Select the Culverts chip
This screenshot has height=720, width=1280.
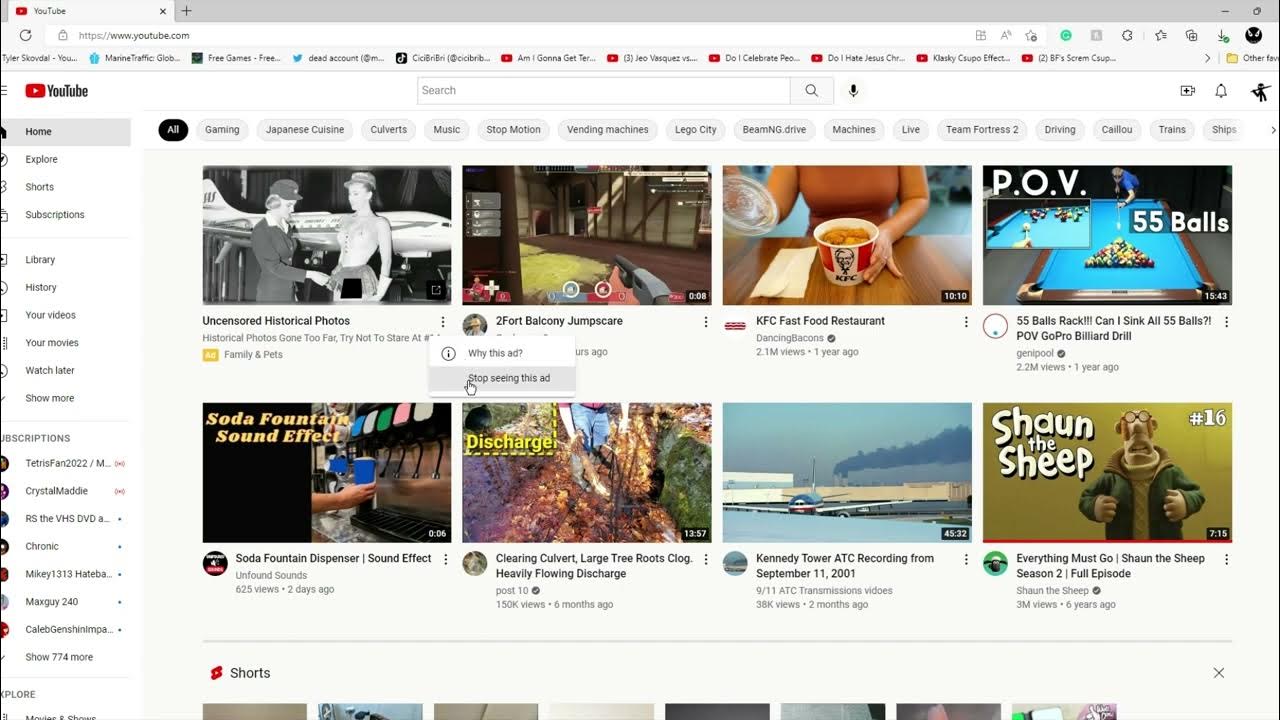tap(388, 130)
